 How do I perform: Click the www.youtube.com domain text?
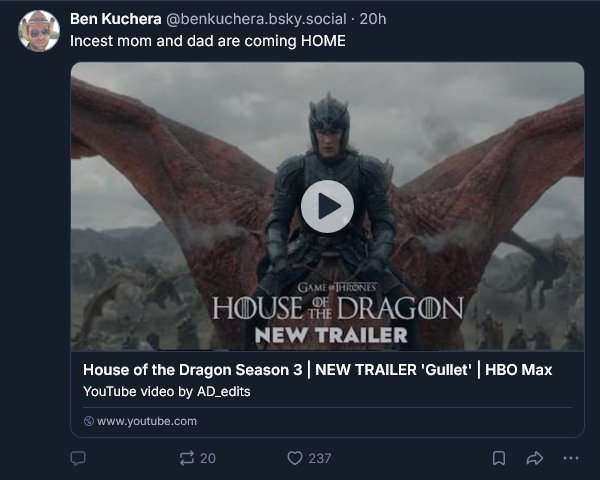(x=147, y=421)
